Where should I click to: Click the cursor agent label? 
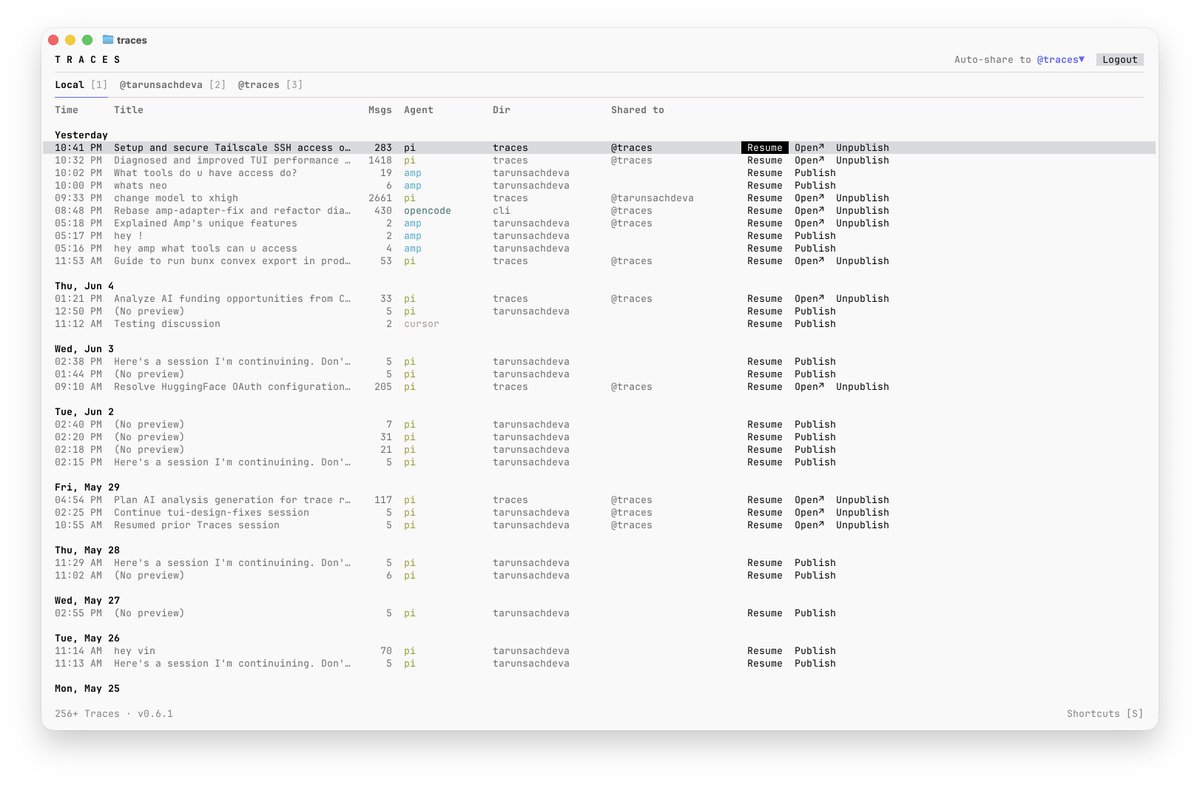point(421,324)
